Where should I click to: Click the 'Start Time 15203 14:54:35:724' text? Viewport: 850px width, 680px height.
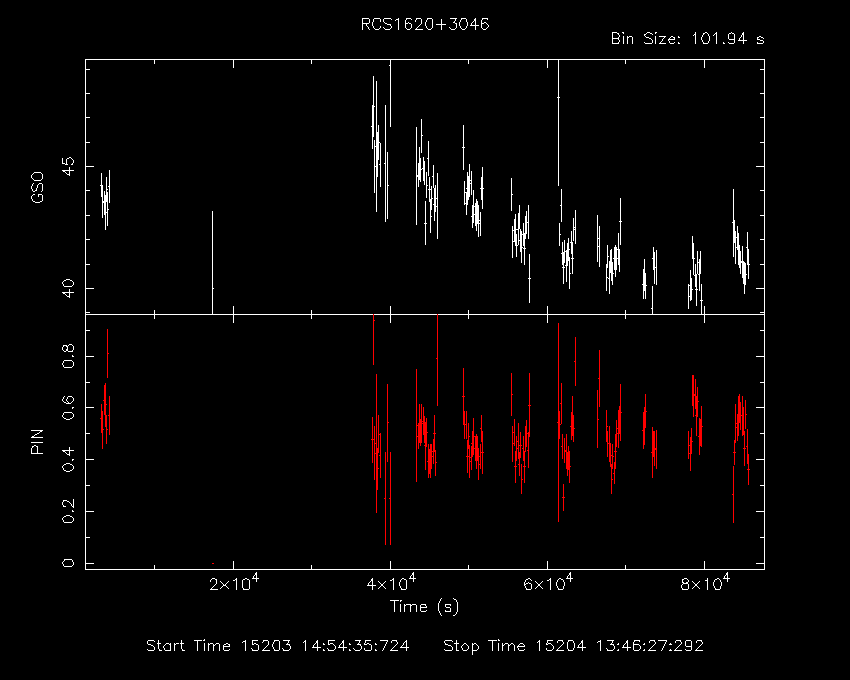(278, 646)
